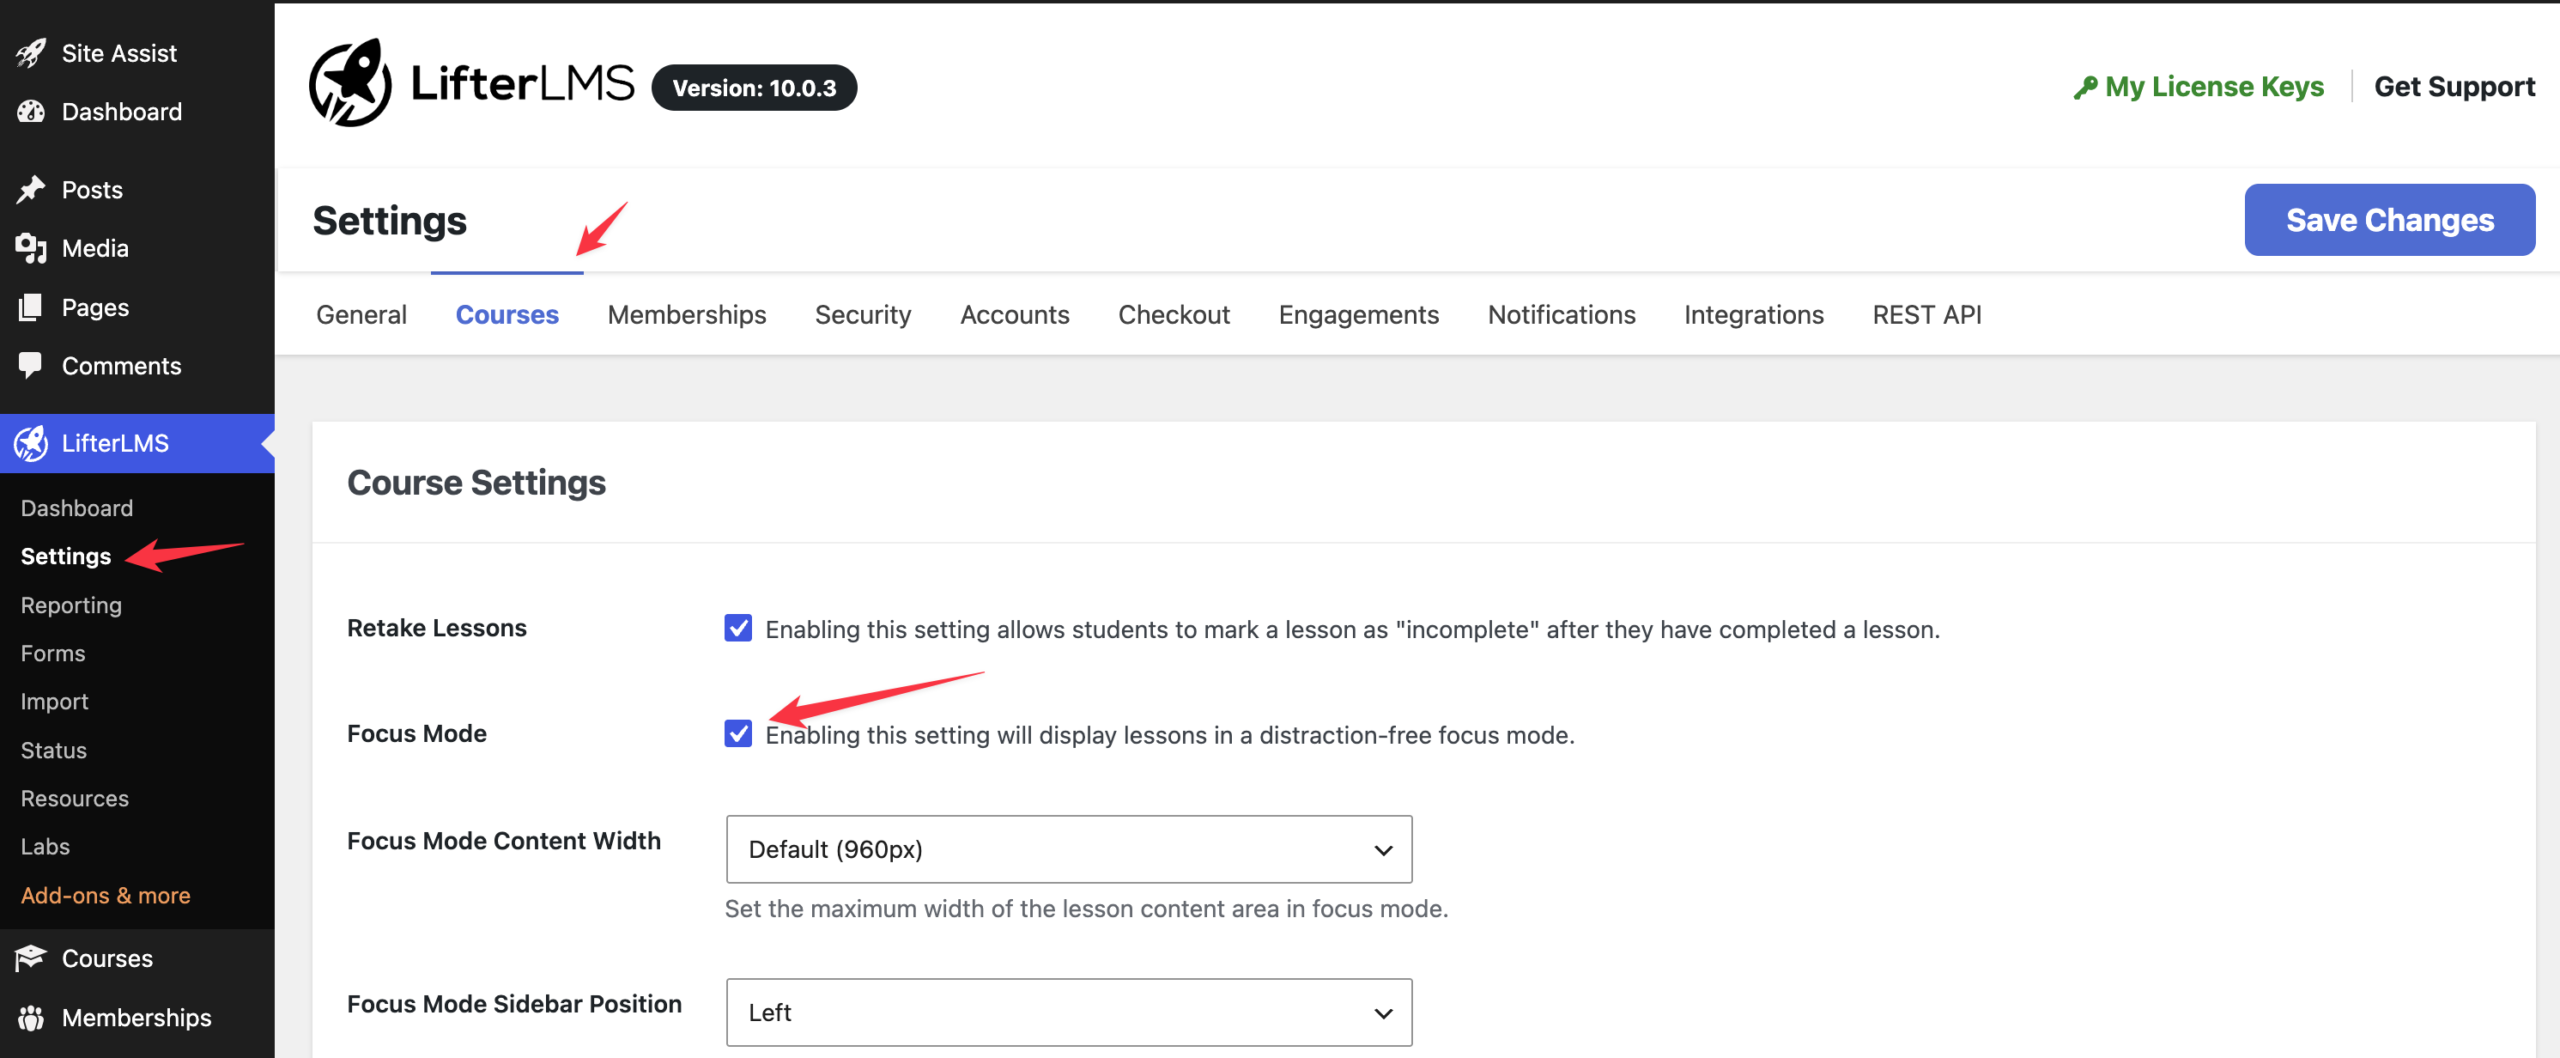Open My License Keys link
This screenshot has width=2560, height=1058.
pyautogui.click(x=2199, y=87)
